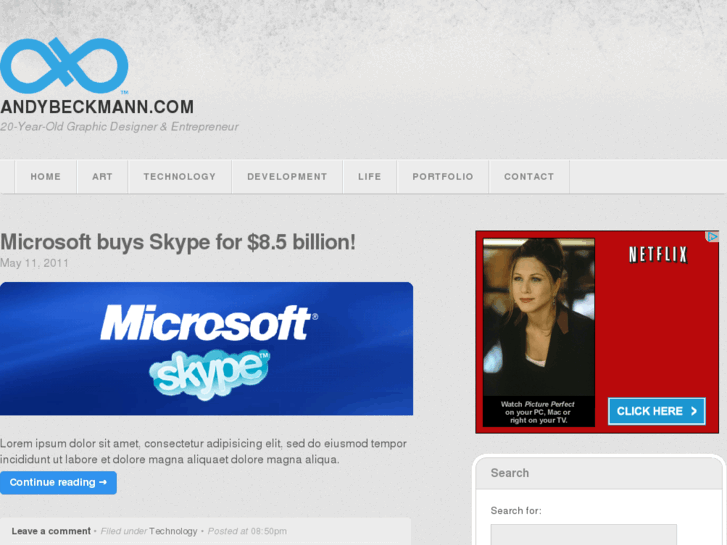Click the Netflix CLICK HERE button

pyautogui.click(x=657, y=411)
